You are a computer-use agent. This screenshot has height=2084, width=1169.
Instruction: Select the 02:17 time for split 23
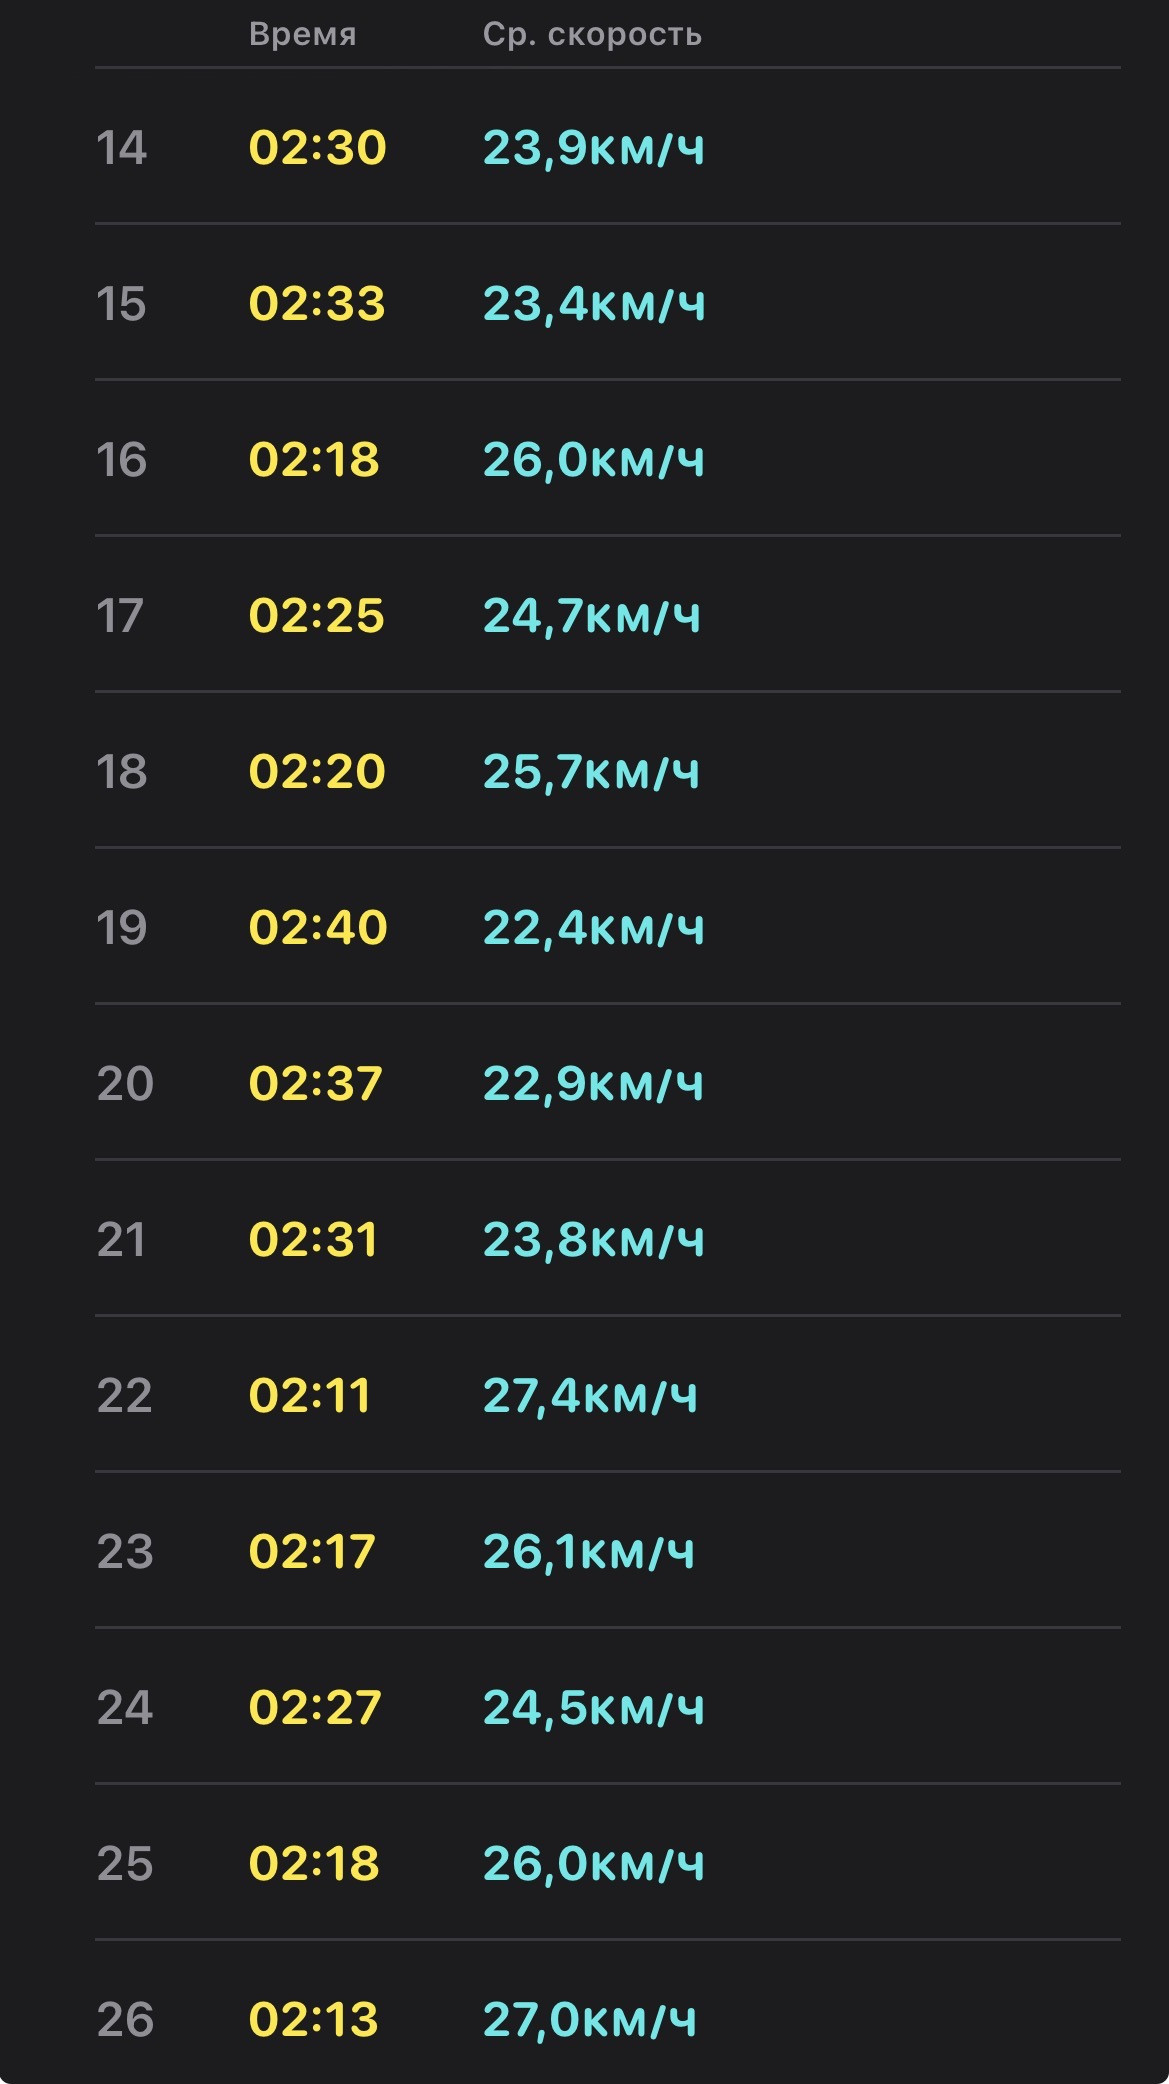[x=312, y=1552]
